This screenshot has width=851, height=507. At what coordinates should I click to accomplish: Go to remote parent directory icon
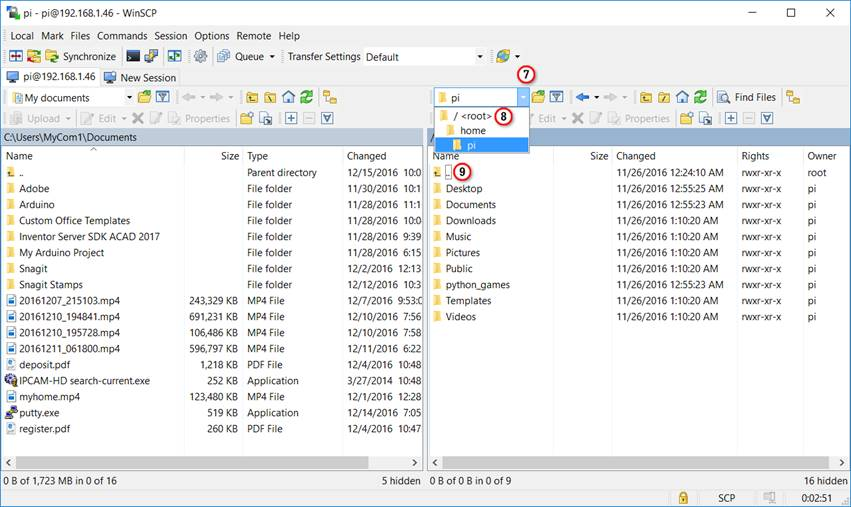[x=646, y=97]
